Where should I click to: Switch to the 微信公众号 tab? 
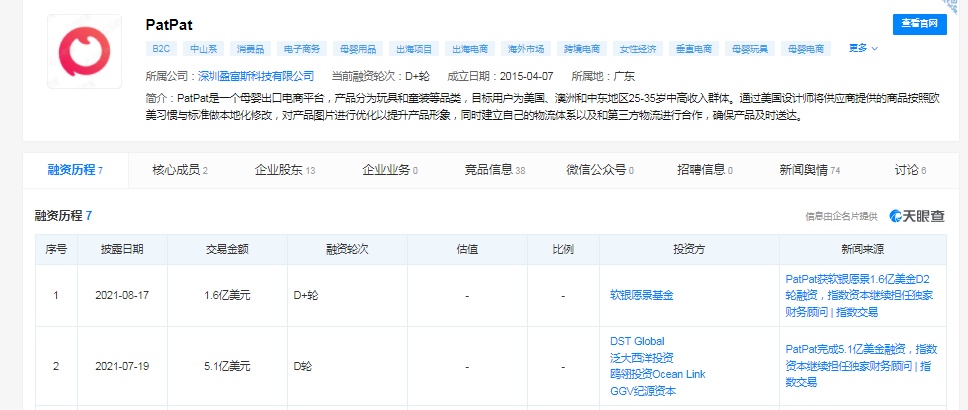pyautogui.click(x=600, y=170)
